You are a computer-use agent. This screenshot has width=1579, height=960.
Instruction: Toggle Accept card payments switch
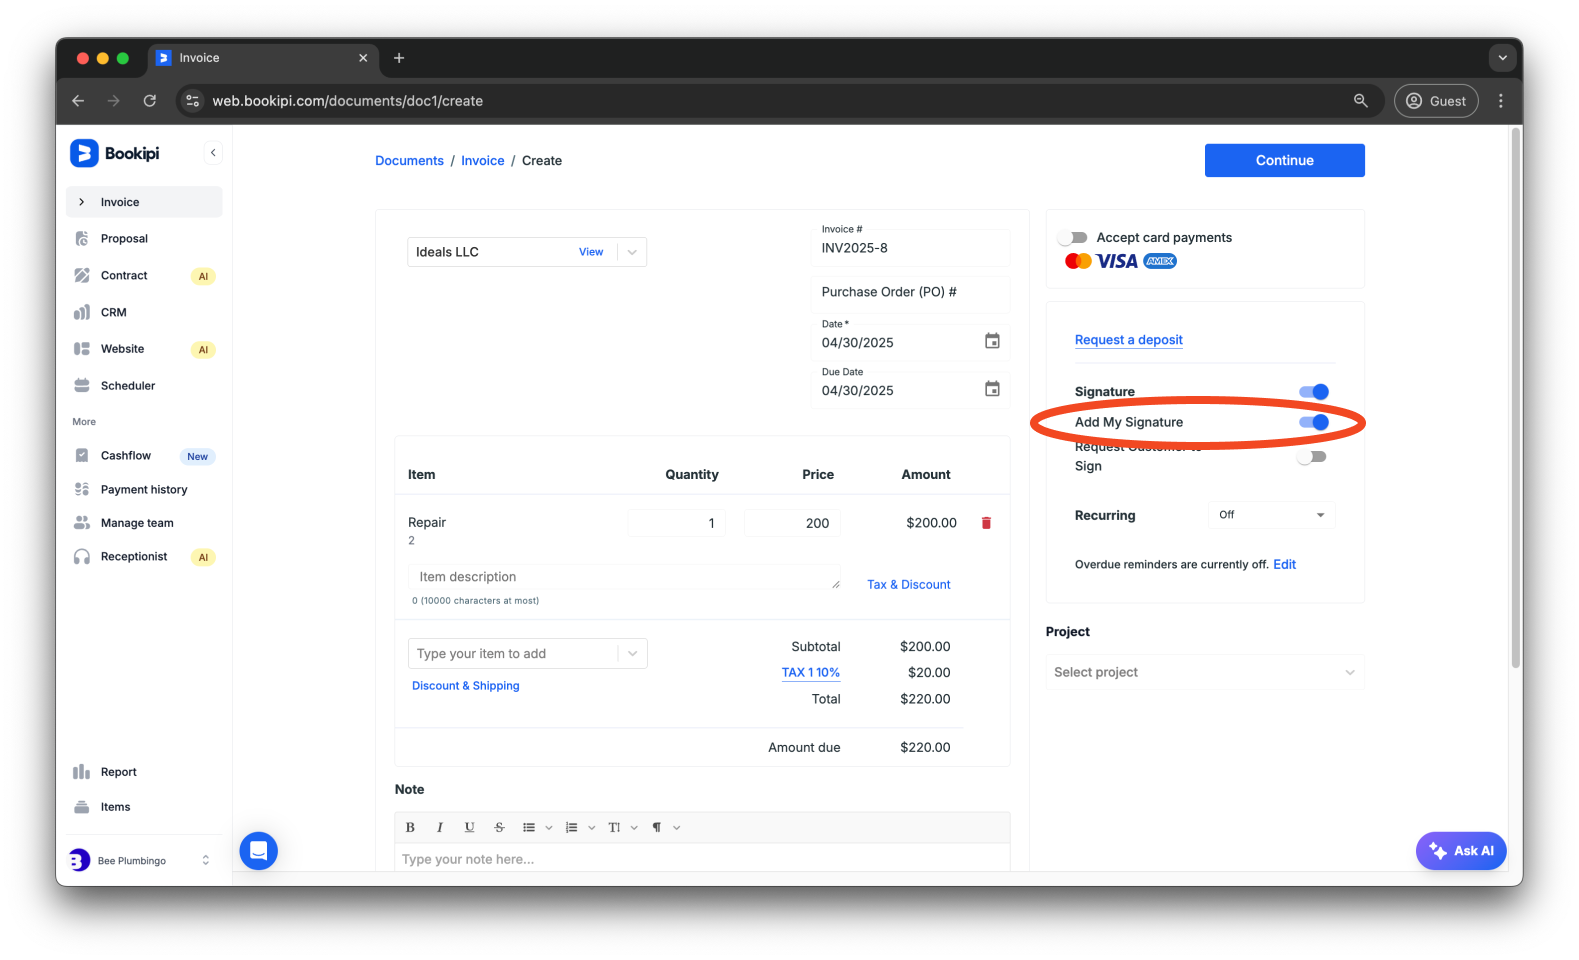1074,238
